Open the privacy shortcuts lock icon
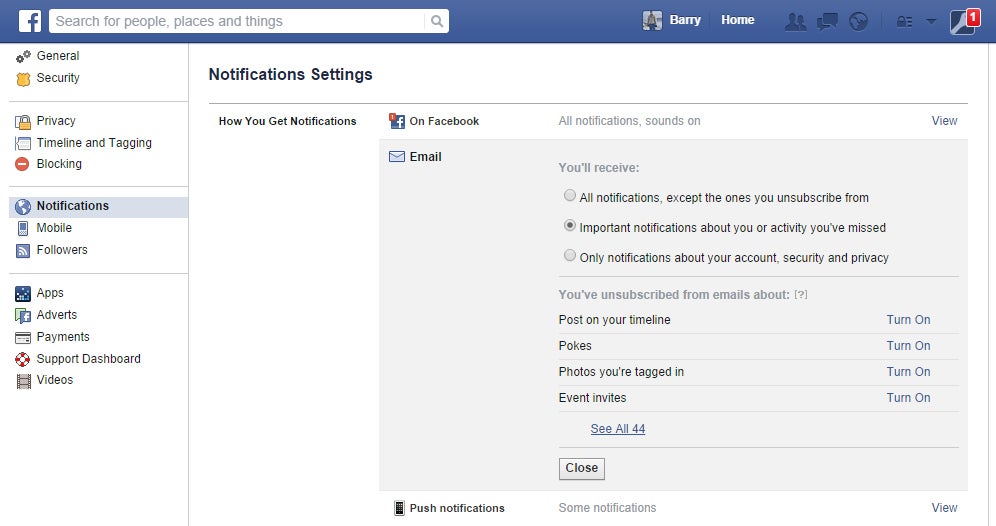Viewport: 996px width, 526px height. 904,21
